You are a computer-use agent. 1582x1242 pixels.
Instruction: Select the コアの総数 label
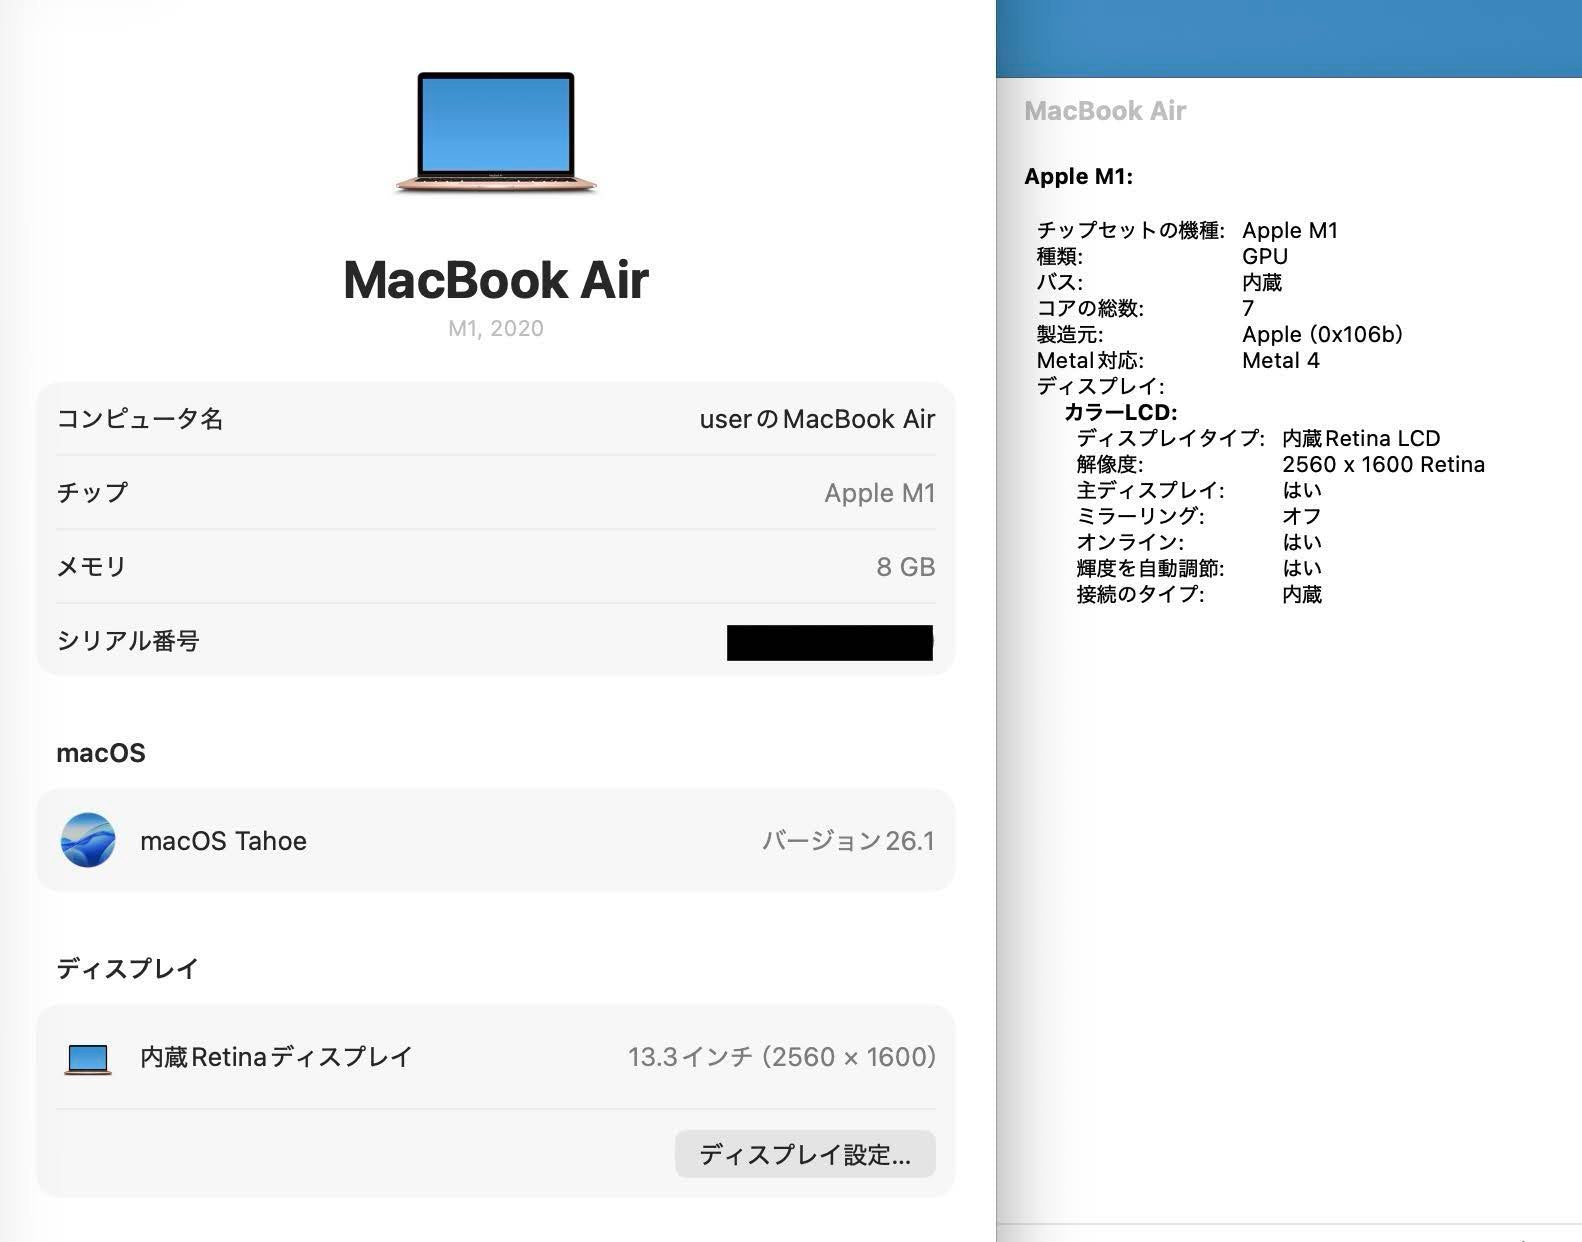click(x=1090, y=308)
